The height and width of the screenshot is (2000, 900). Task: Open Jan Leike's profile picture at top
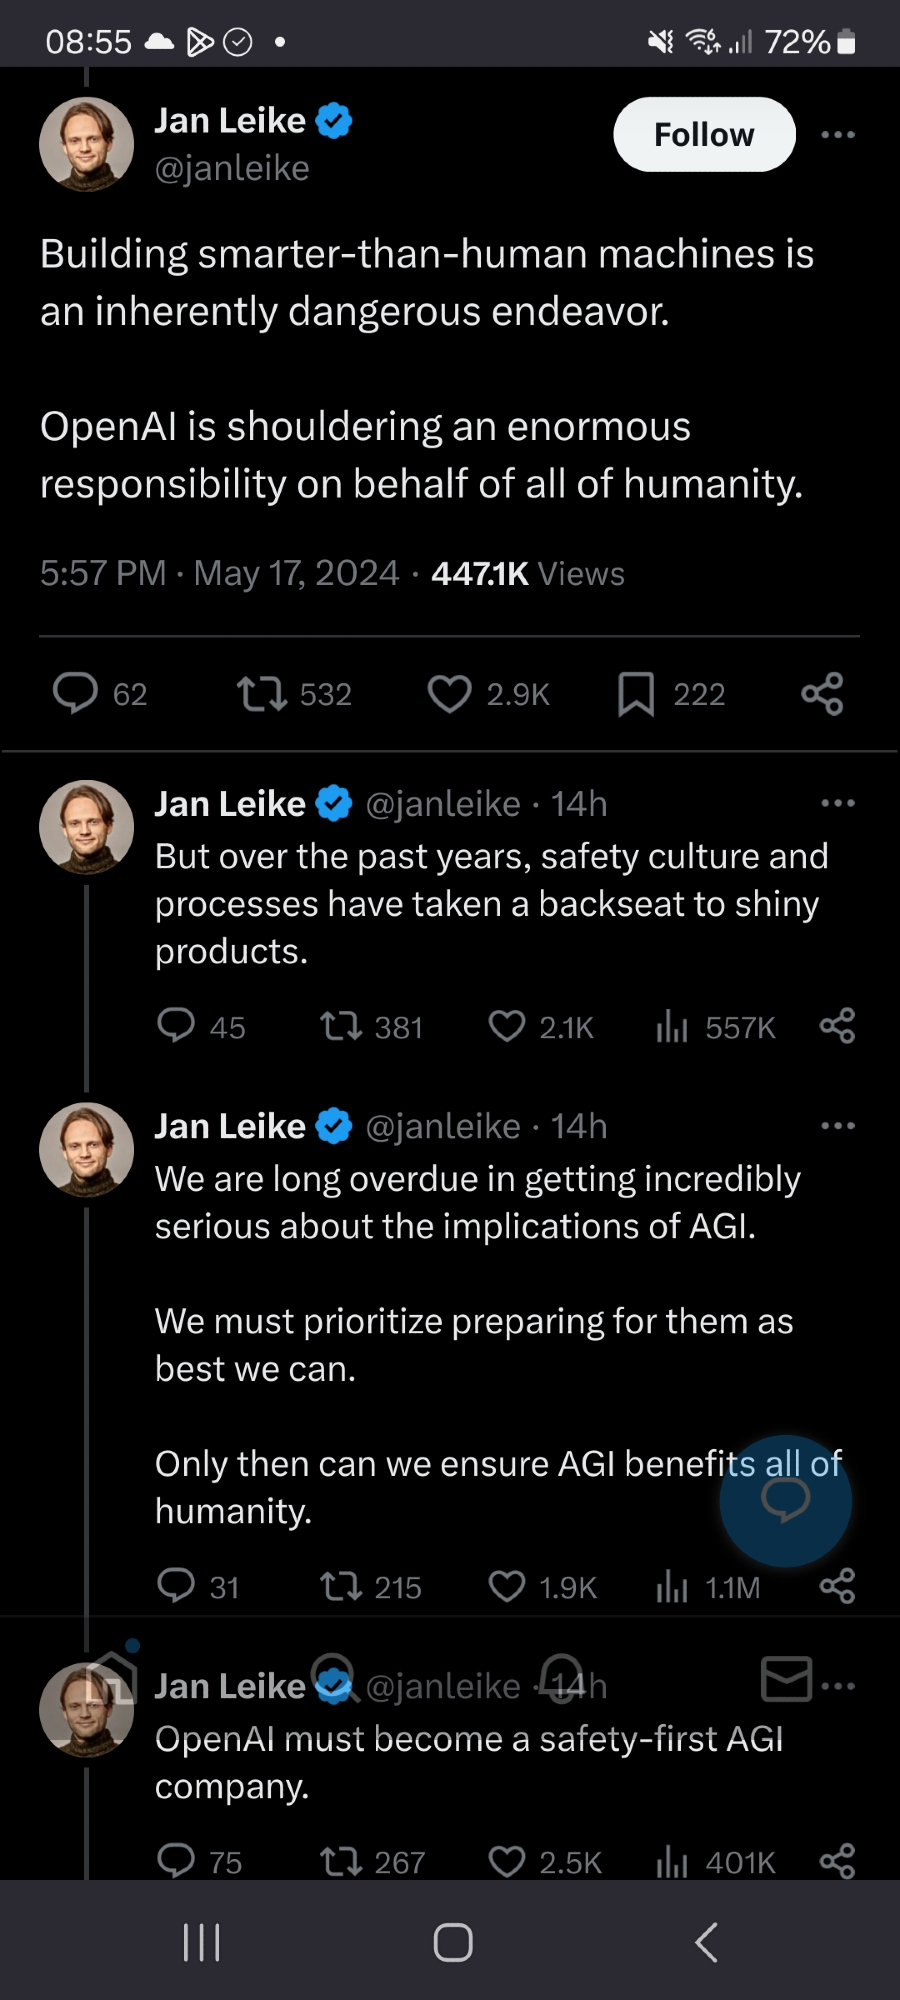[x=87, y=145]
